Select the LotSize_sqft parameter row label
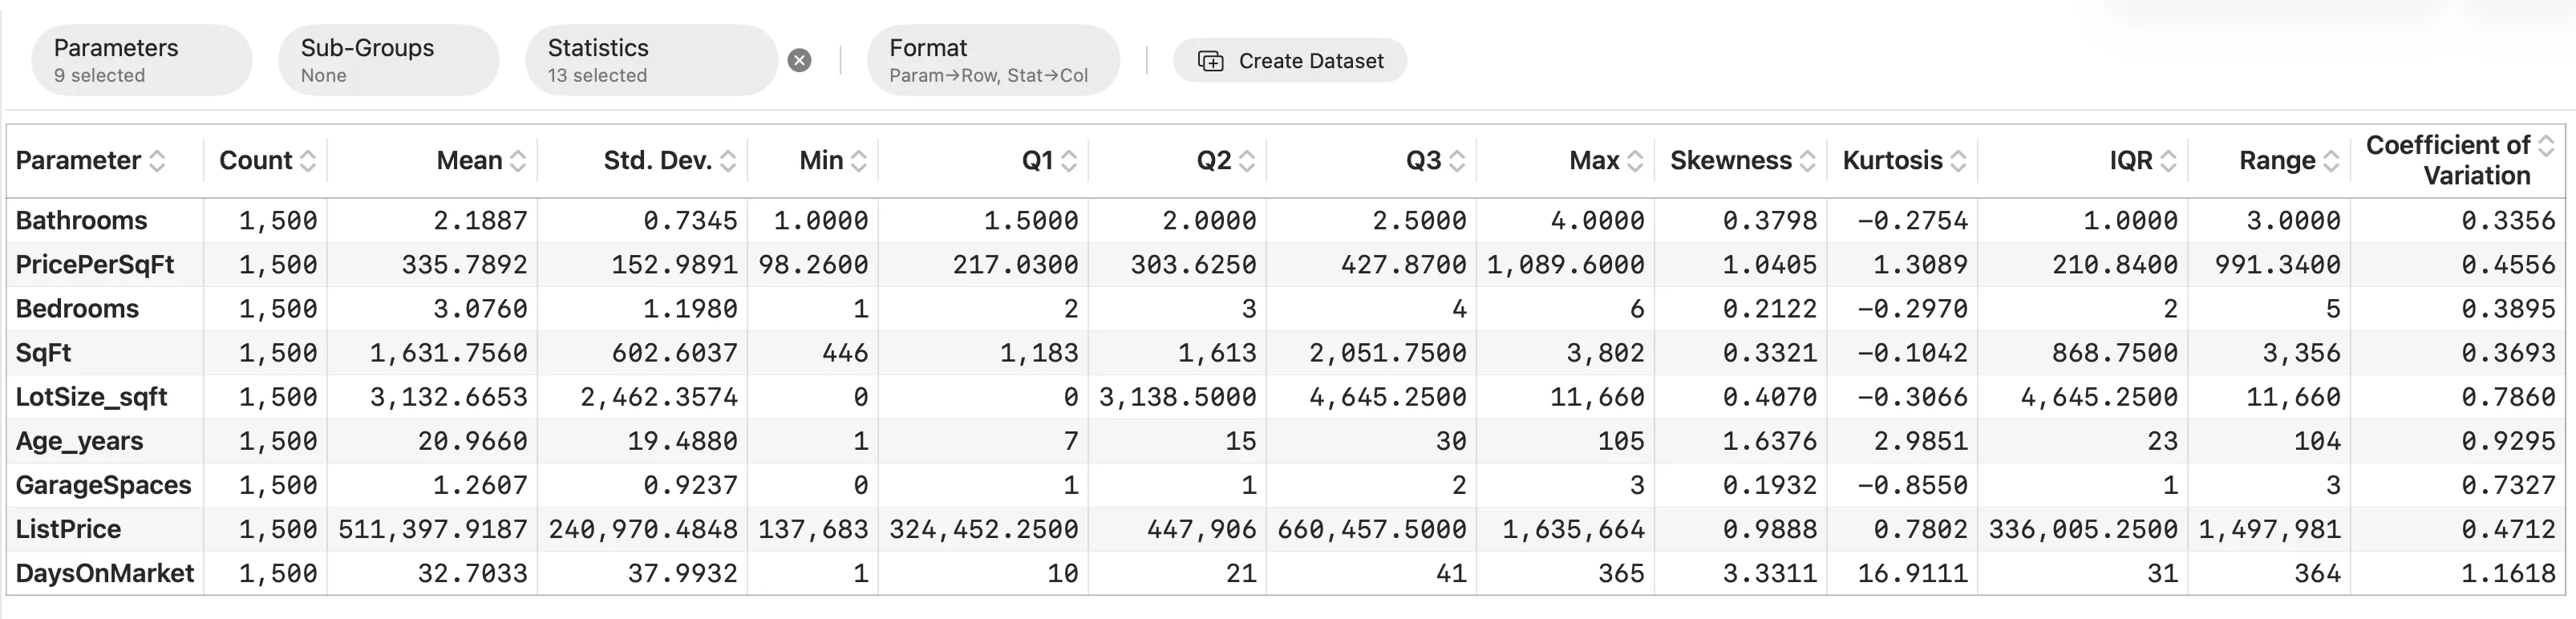Image resolution: width=2576 pixels, height=619 pixels. 91,397
